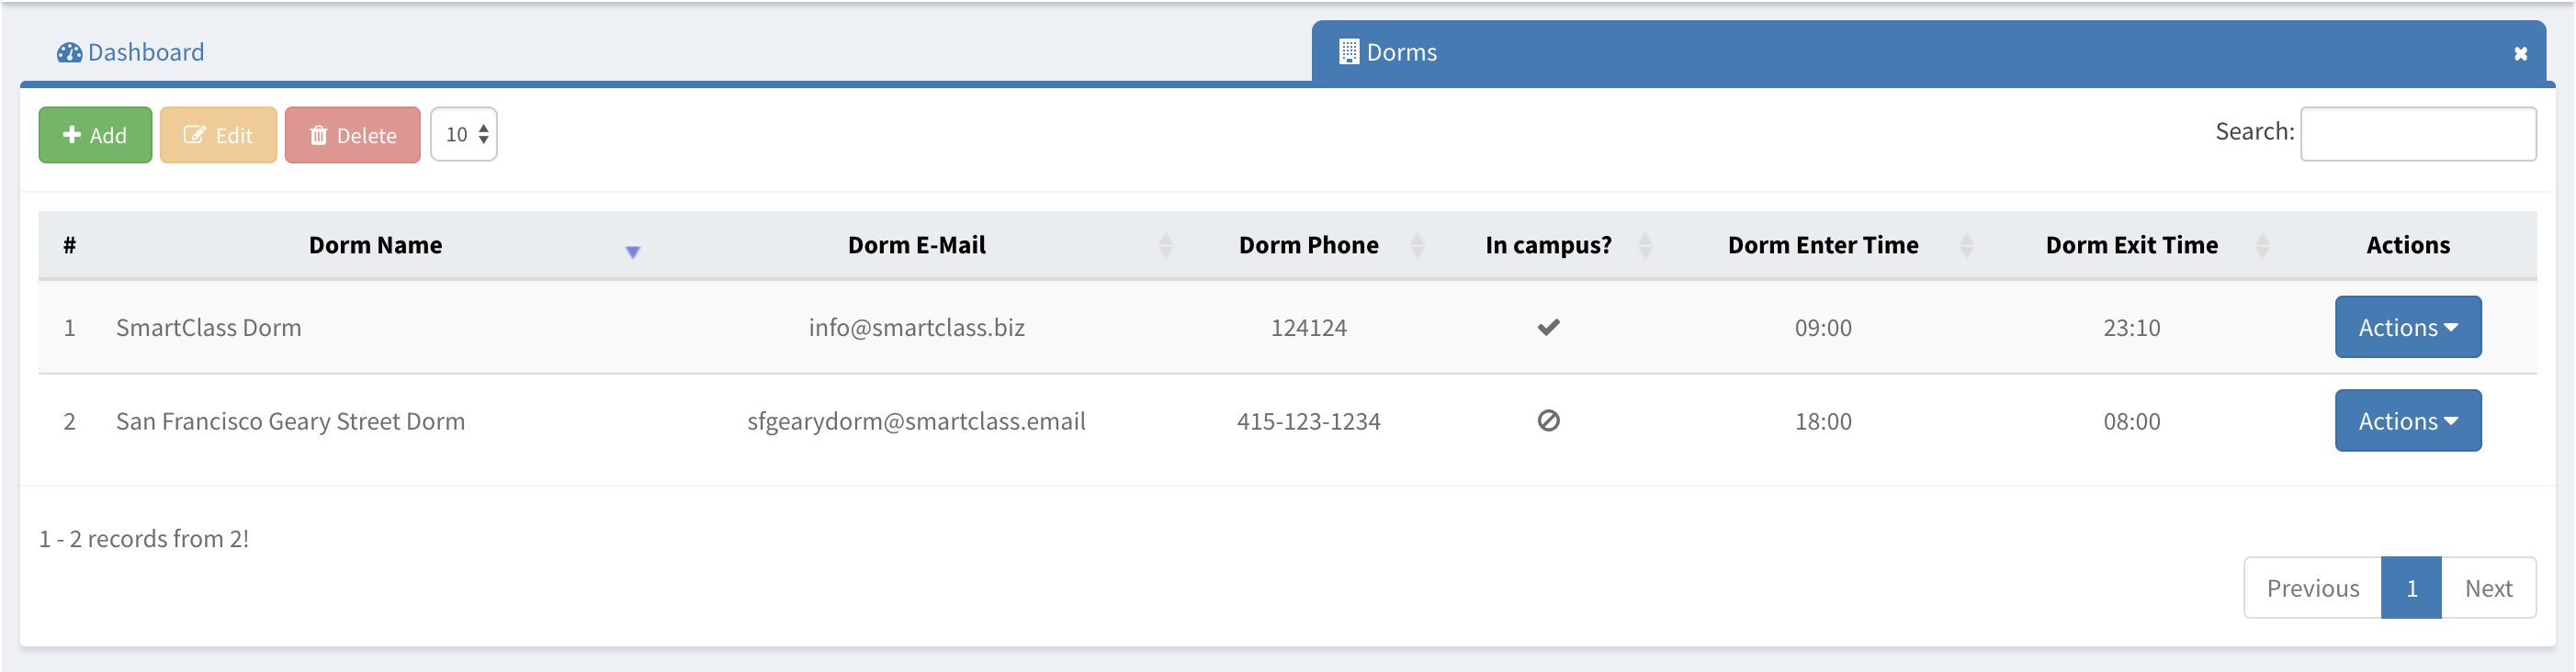The width and height of the screenshot is (2576, 672).
Task: Click the Edit button
Action: click(218, 135)
